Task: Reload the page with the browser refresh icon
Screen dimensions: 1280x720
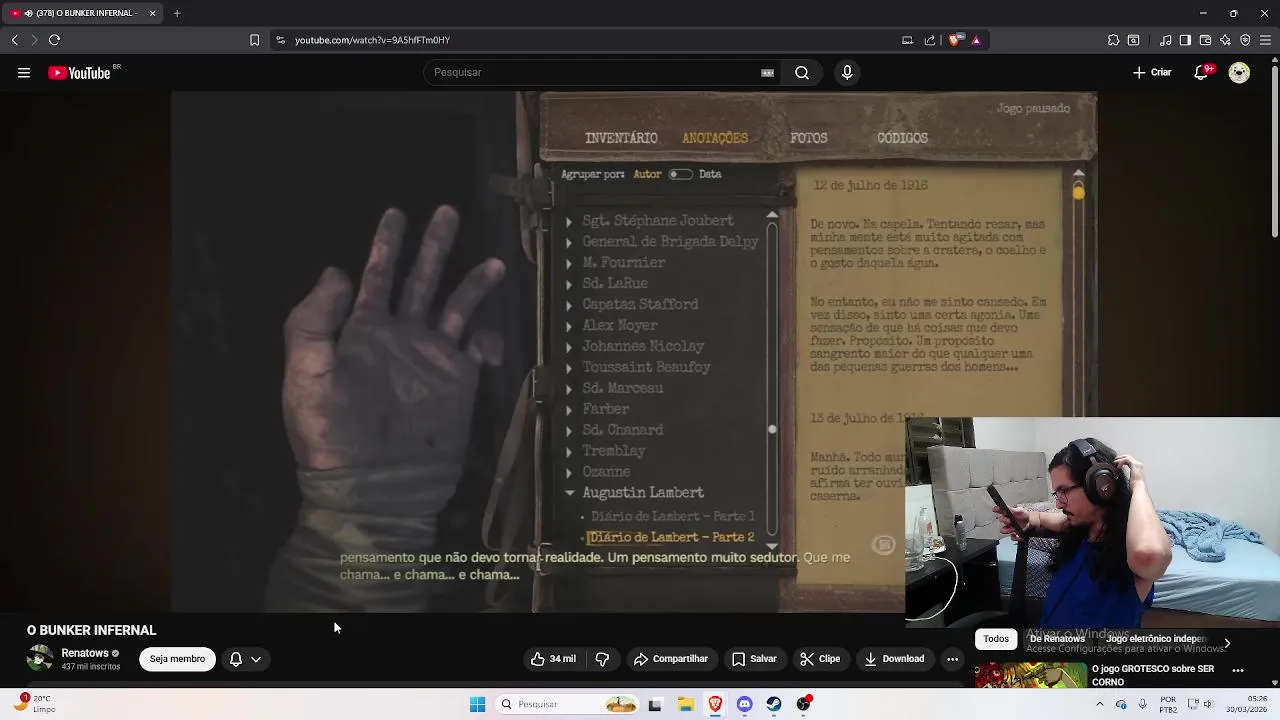Action: [x=54, y=40]
